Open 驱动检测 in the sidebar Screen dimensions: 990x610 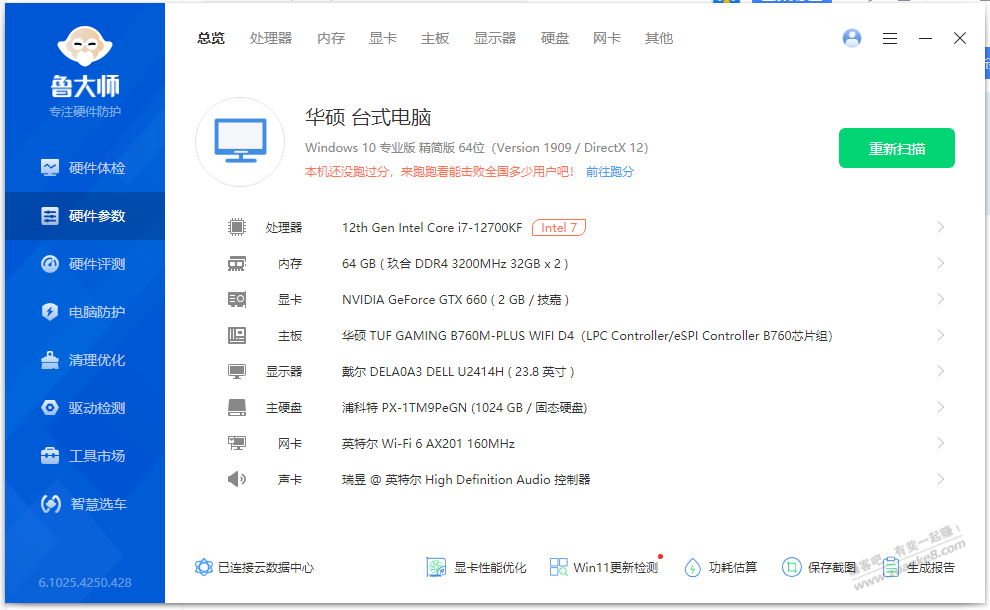coord(84,408)
